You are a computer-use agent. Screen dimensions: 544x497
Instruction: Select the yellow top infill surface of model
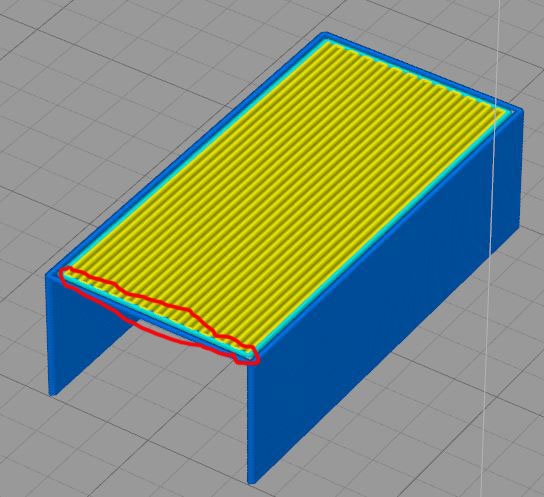[x=284, y=198]
